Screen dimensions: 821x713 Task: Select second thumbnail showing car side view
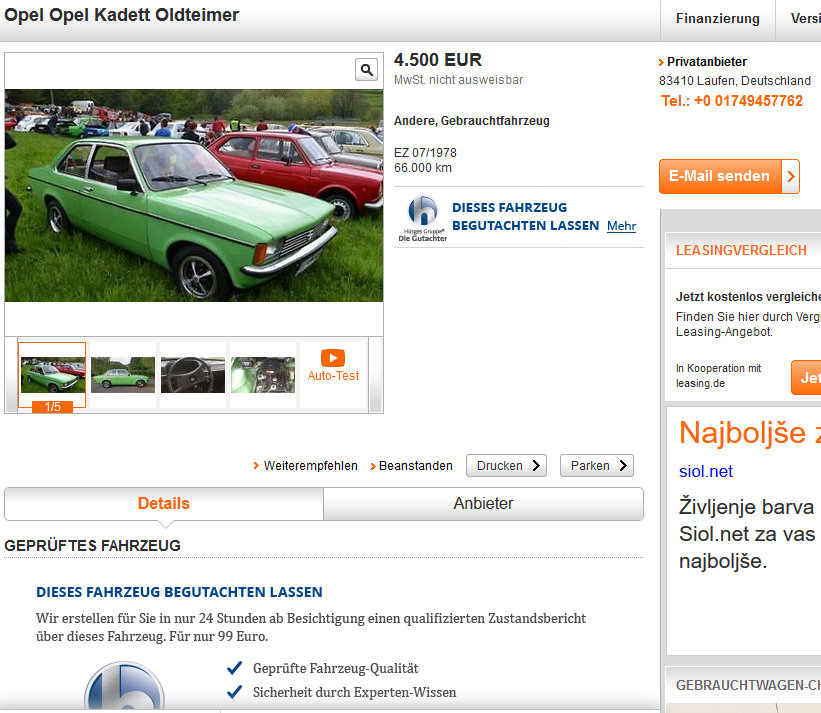(x=123, y=375)
